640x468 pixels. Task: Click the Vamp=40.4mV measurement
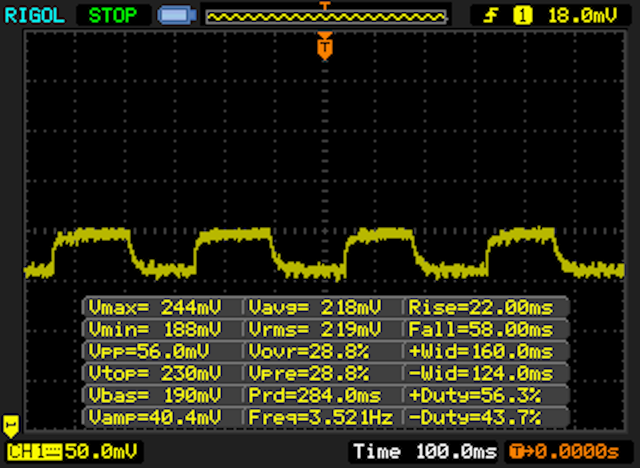(x=155, y=417)
